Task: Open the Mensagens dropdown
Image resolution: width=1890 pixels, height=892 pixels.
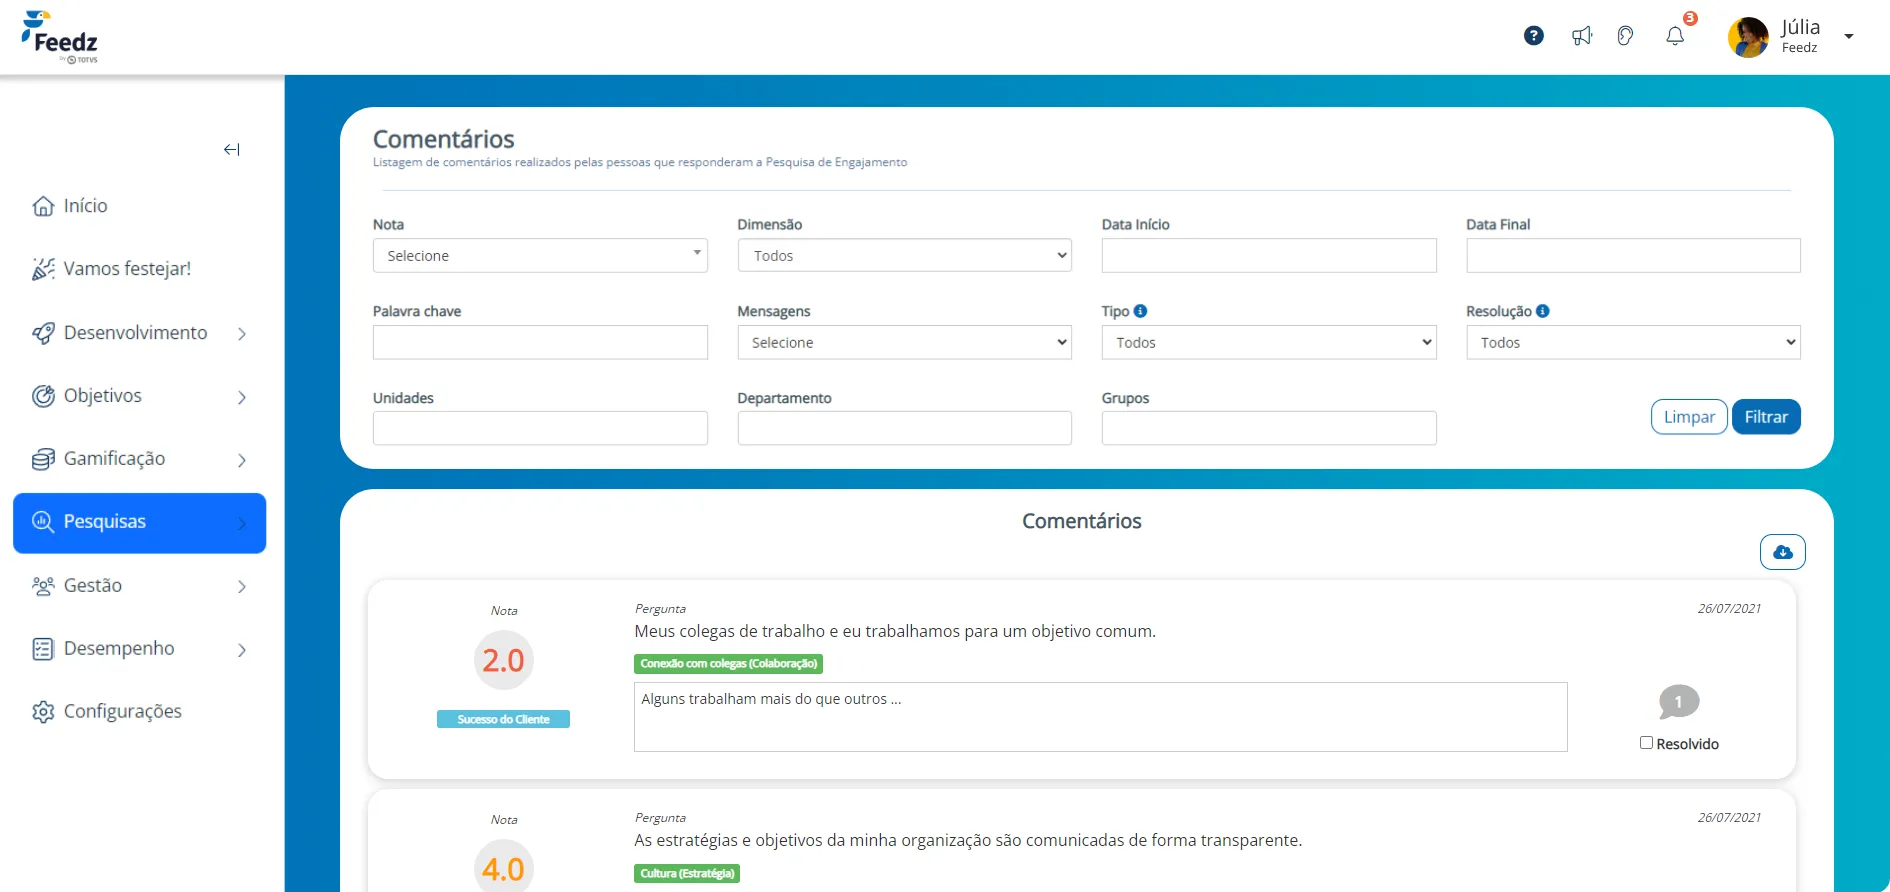Action: coord(904,342)
